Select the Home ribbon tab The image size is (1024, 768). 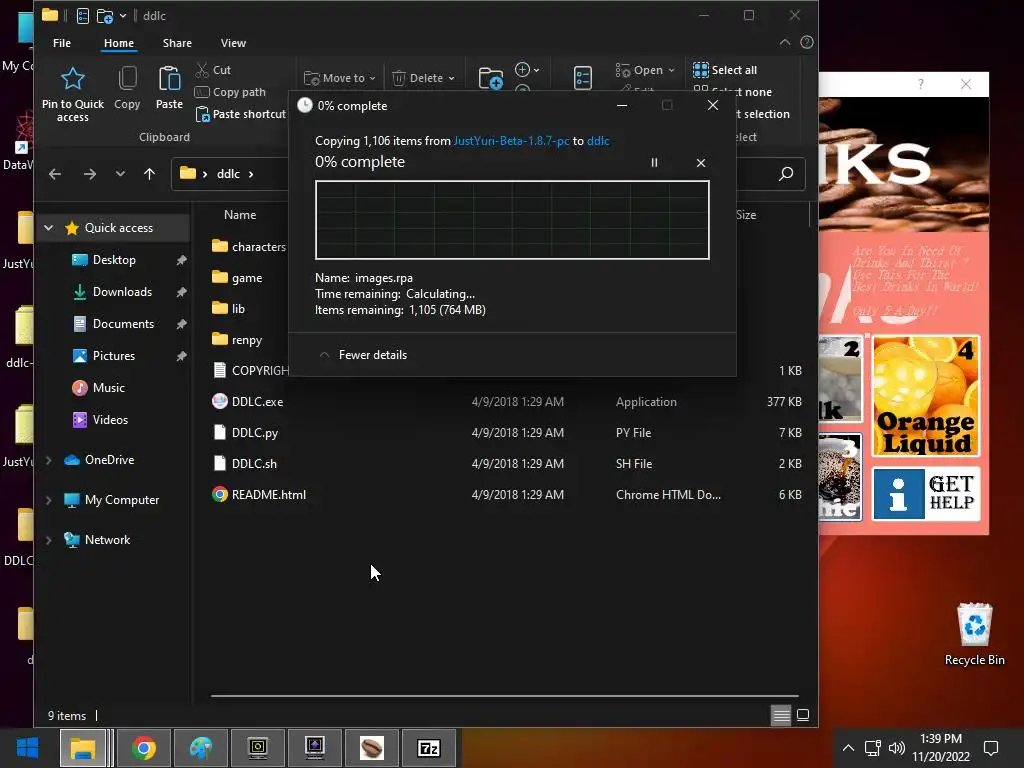(119, 43)
